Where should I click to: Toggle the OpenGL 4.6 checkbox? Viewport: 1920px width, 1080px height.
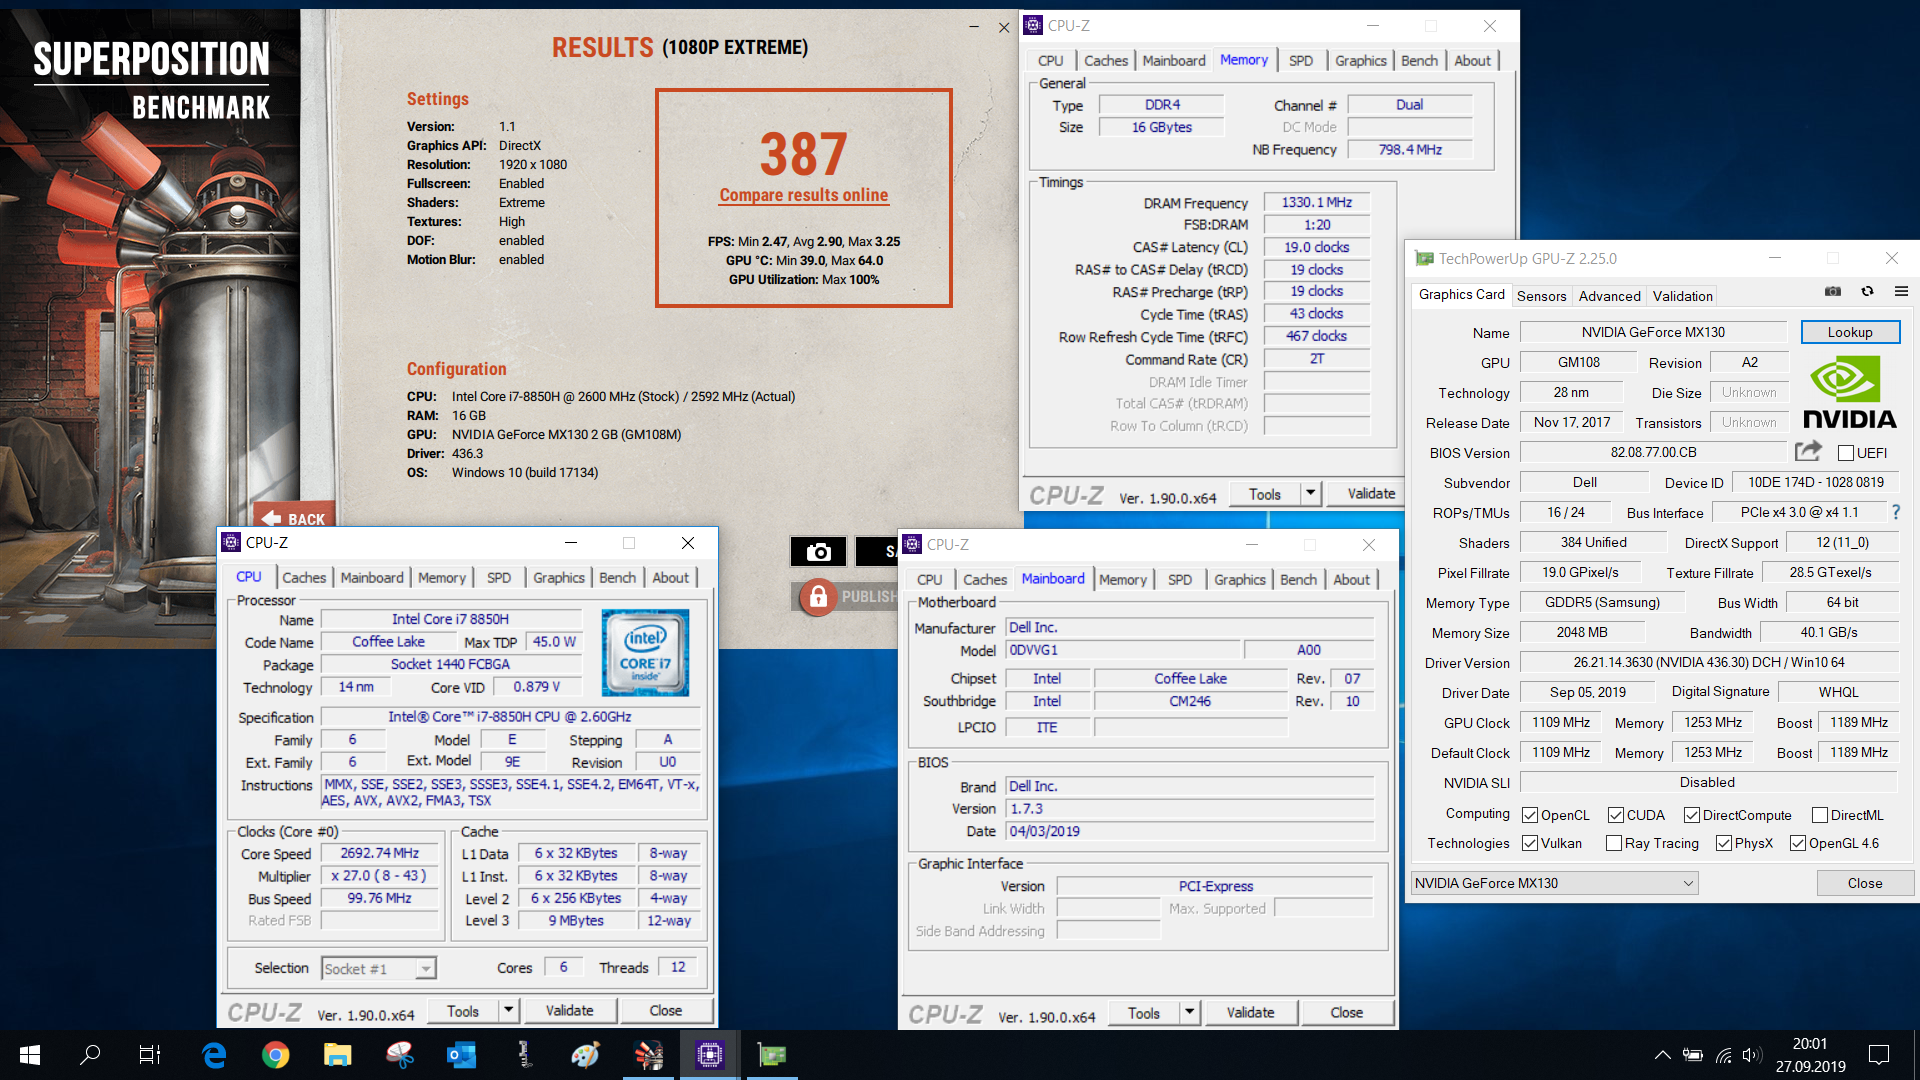[x=1798, y=843]
